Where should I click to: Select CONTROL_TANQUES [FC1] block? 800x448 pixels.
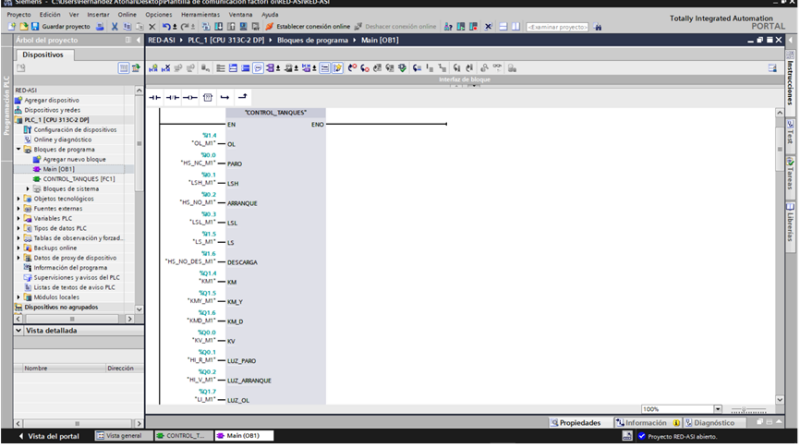tap(79, 179)
